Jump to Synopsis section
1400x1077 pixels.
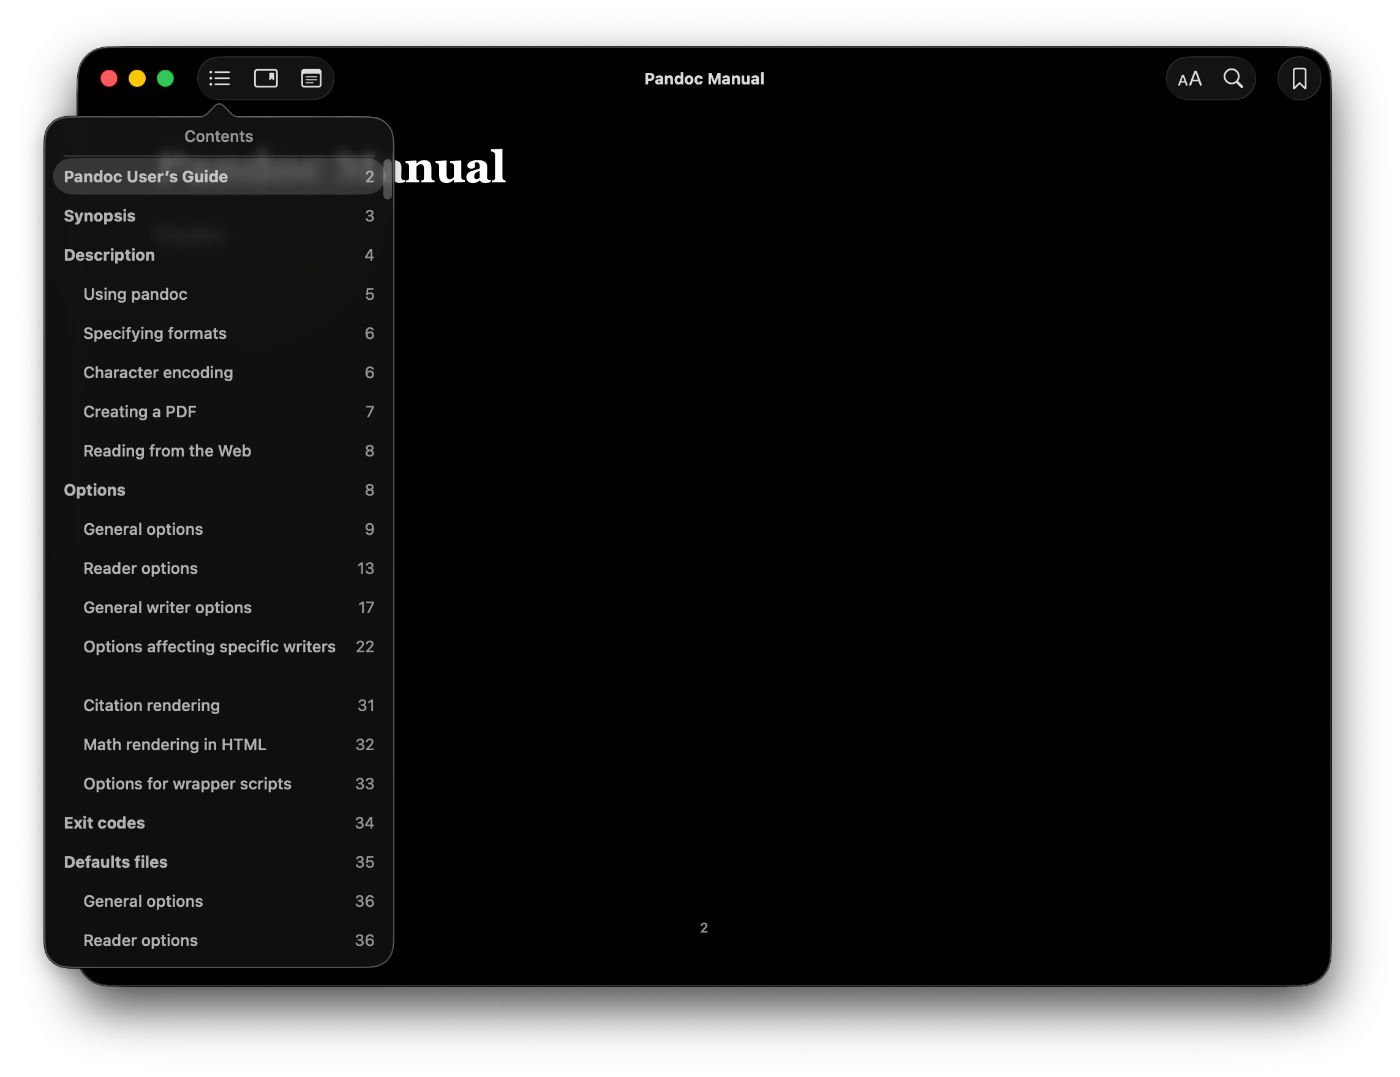coord(218,216)
